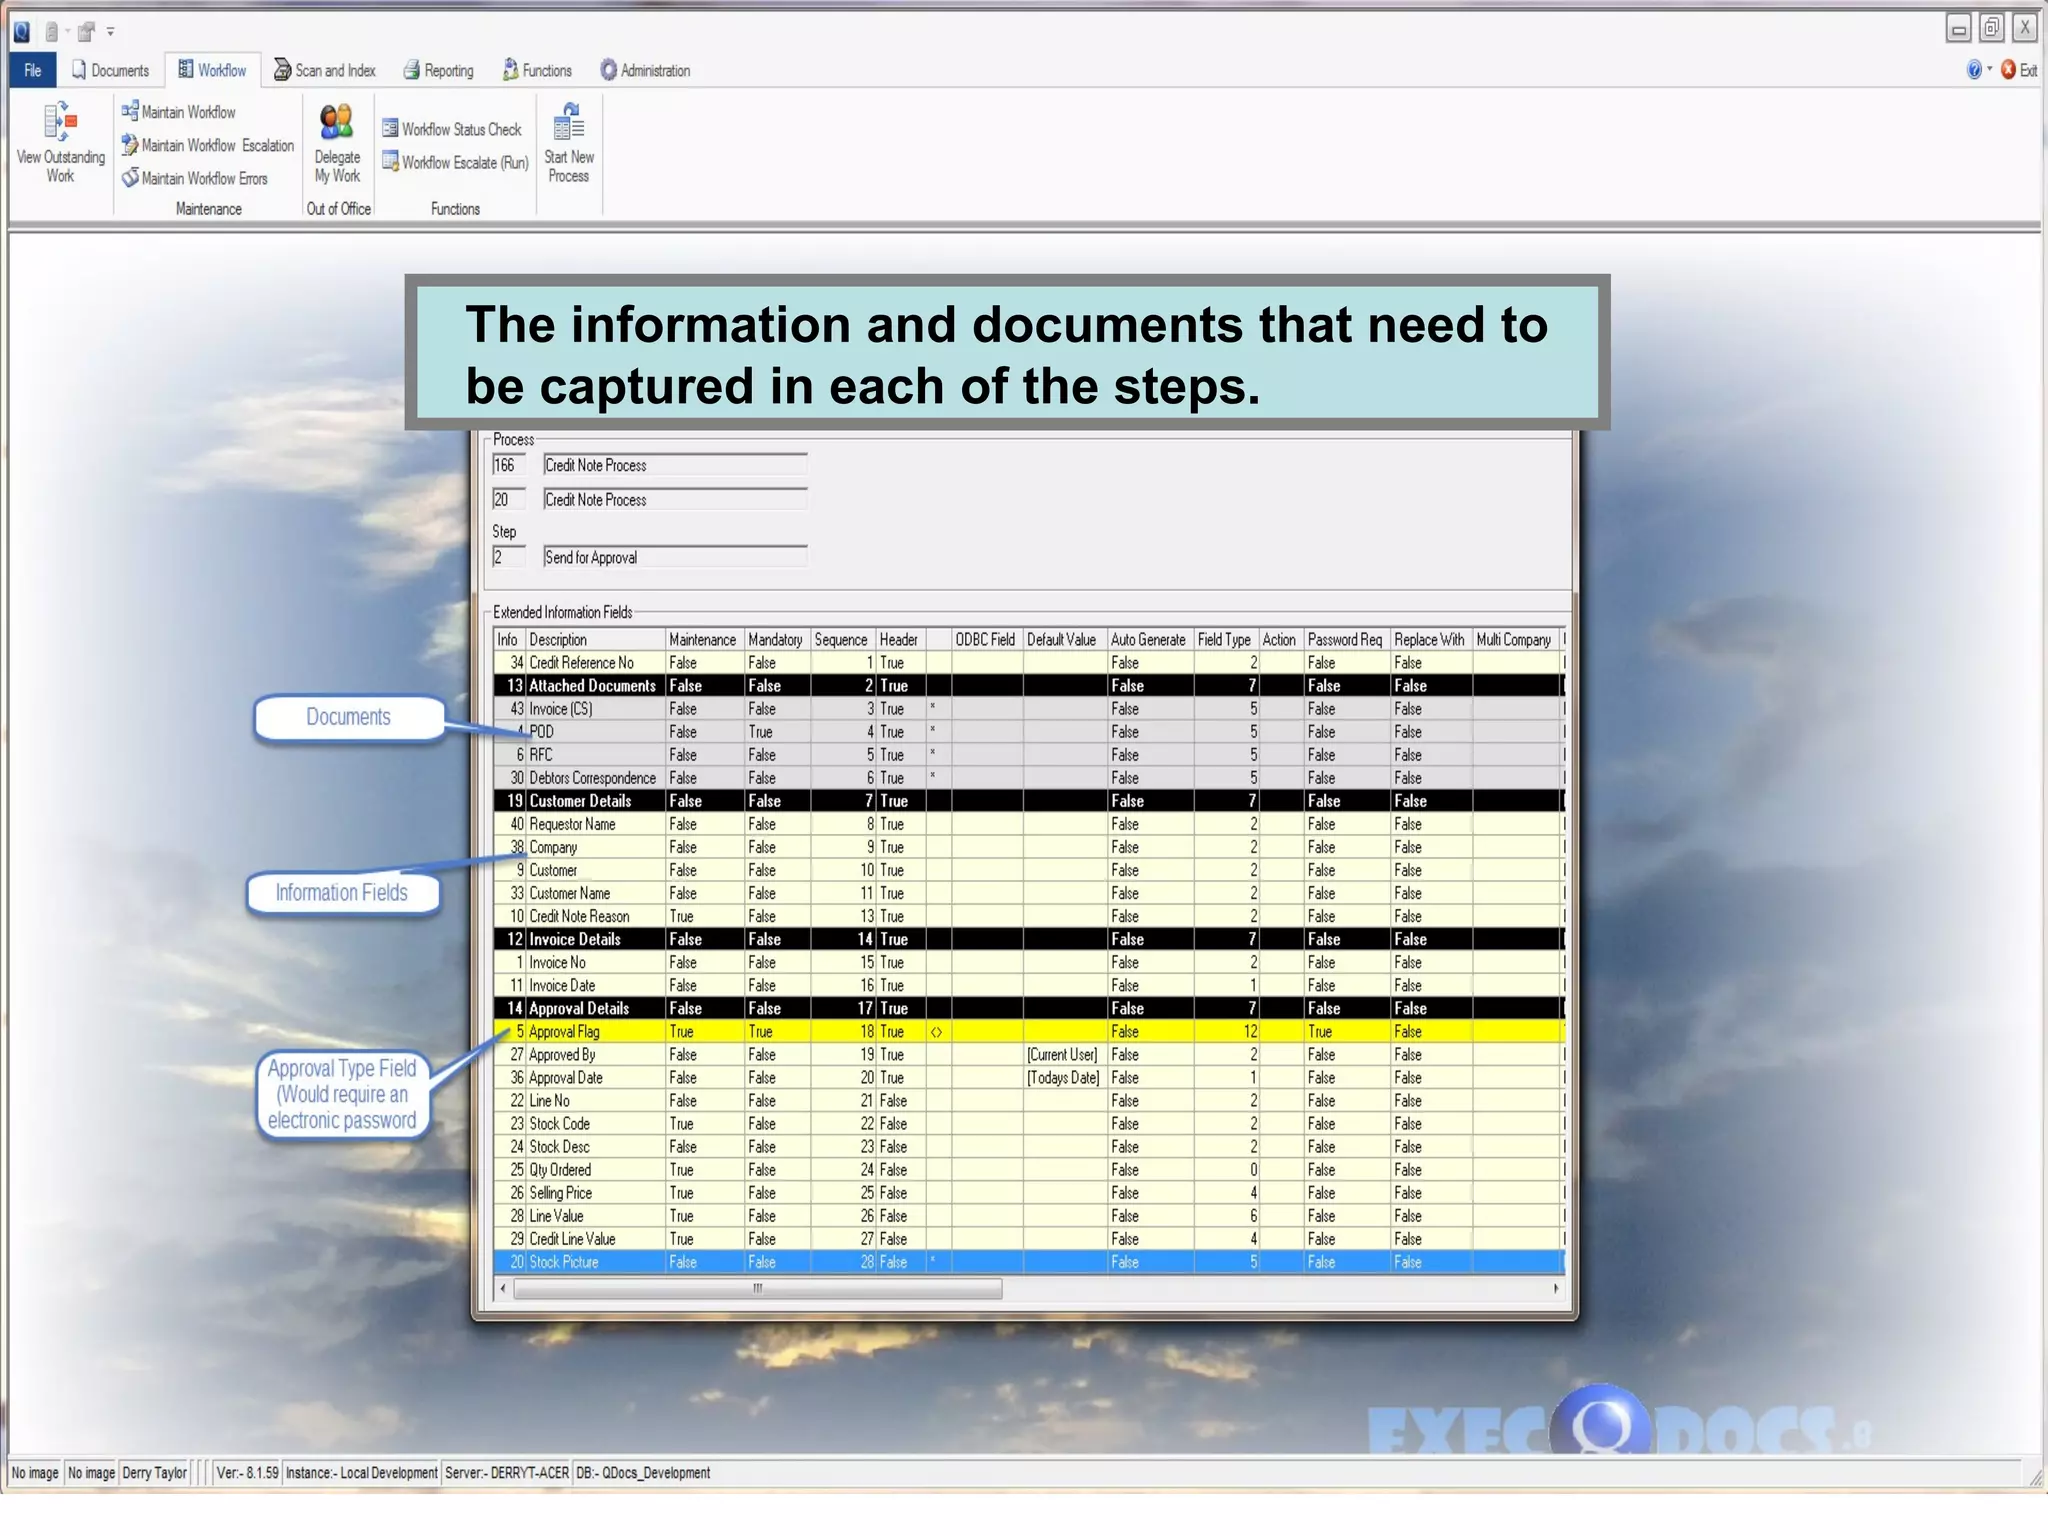This screenshot has width=2048, height=1536.
Task: Select the Stock Code row
Action: pyautogui.click(x=1028, y=1123)
